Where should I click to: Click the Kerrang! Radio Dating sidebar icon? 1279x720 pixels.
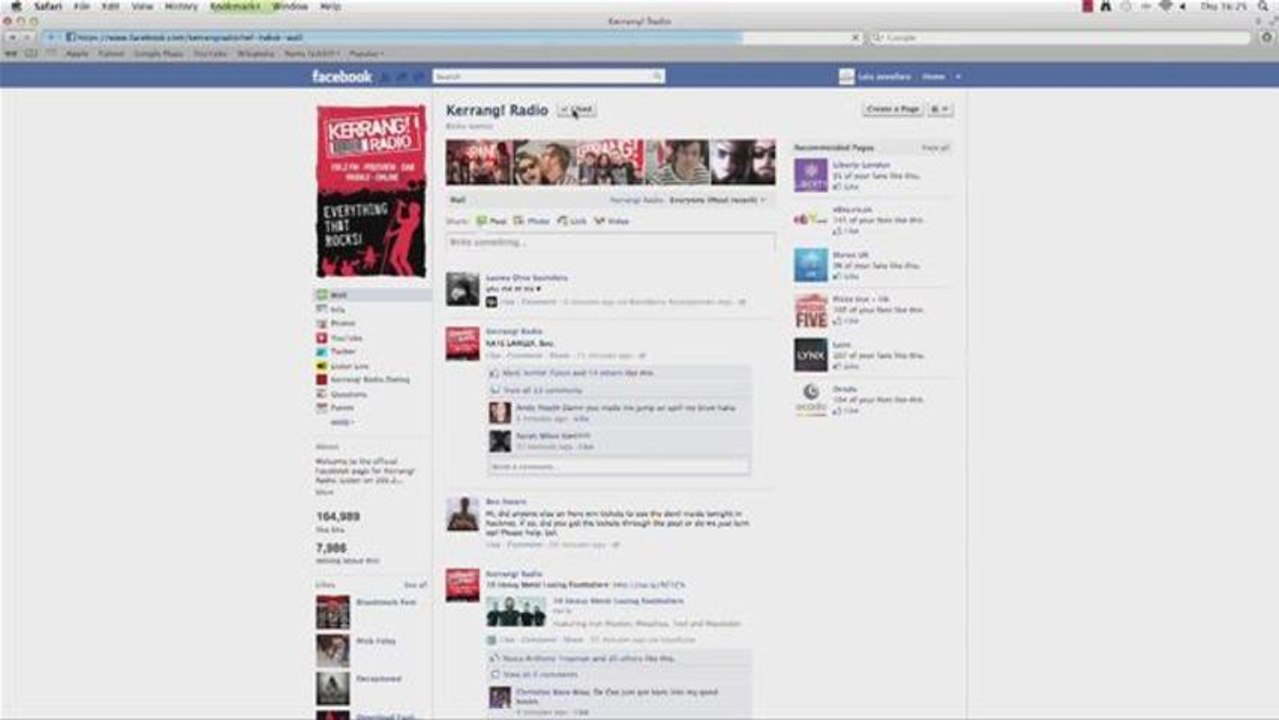pos(321,380)
